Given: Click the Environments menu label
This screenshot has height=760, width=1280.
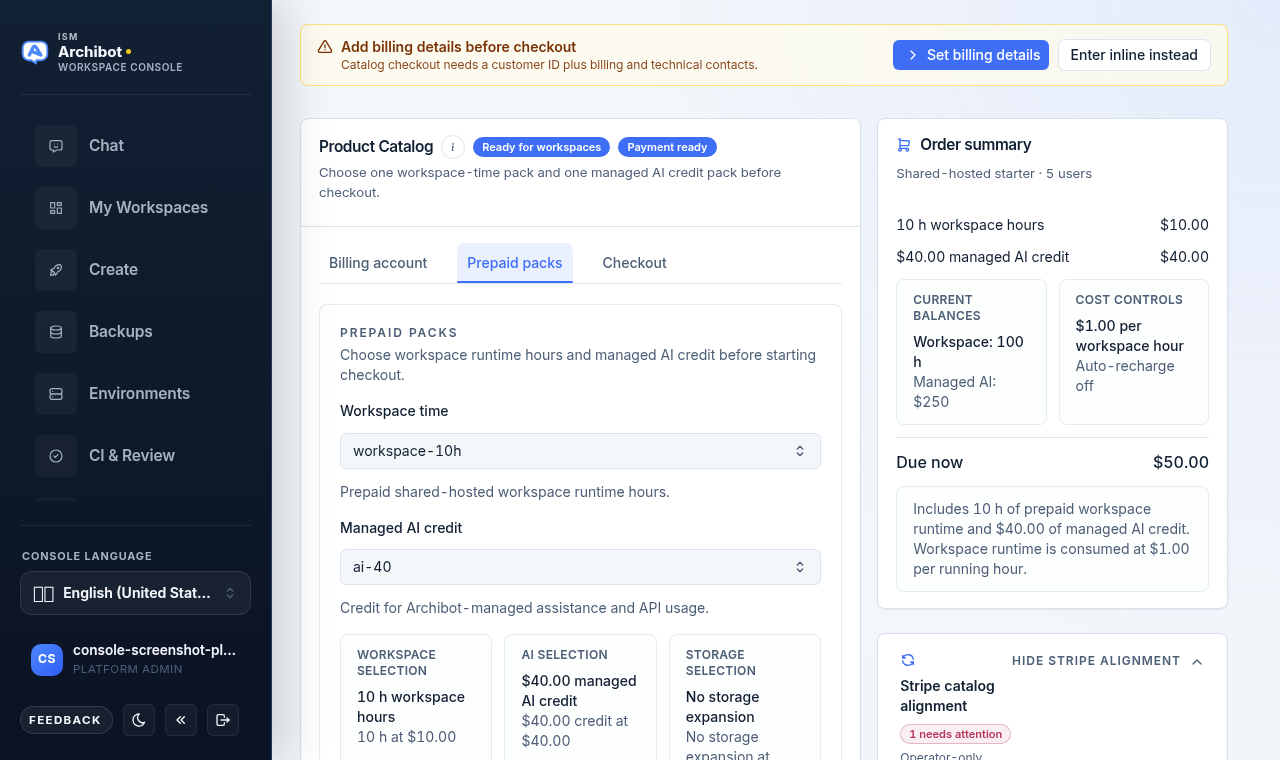Looking at the screenshot, I should [139, 393].
